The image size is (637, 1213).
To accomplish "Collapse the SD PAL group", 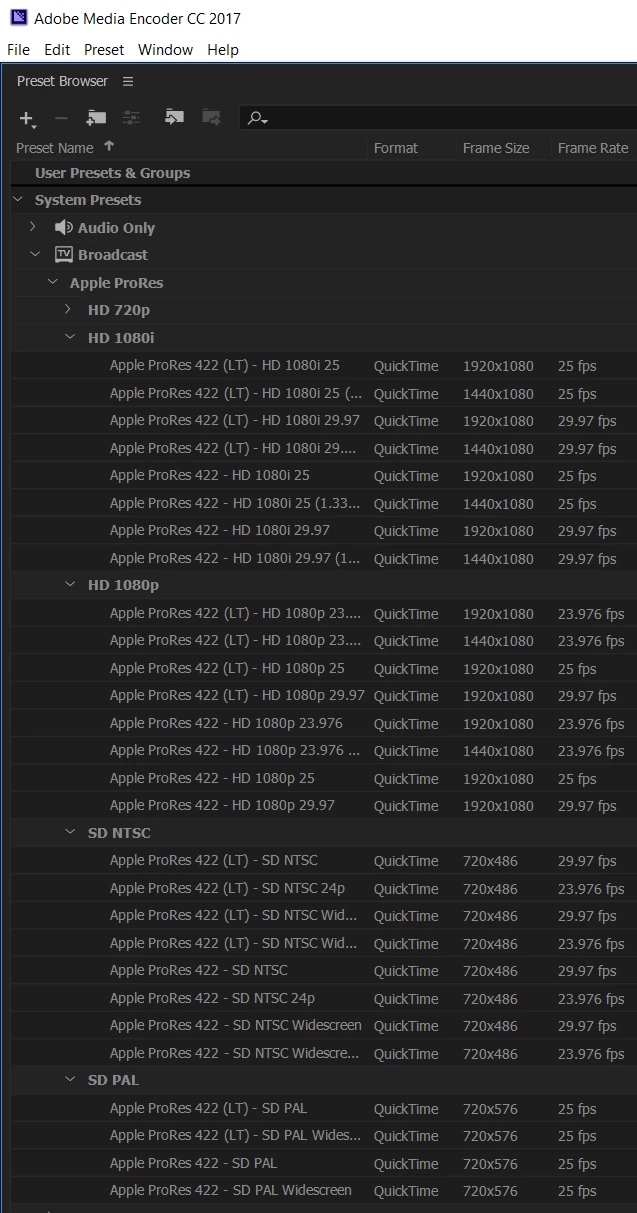I will click(x=70, y=1079).
